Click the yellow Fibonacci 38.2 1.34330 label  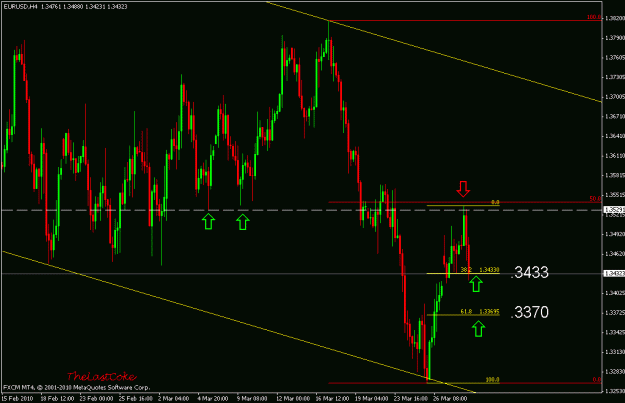tap(480, 270)
